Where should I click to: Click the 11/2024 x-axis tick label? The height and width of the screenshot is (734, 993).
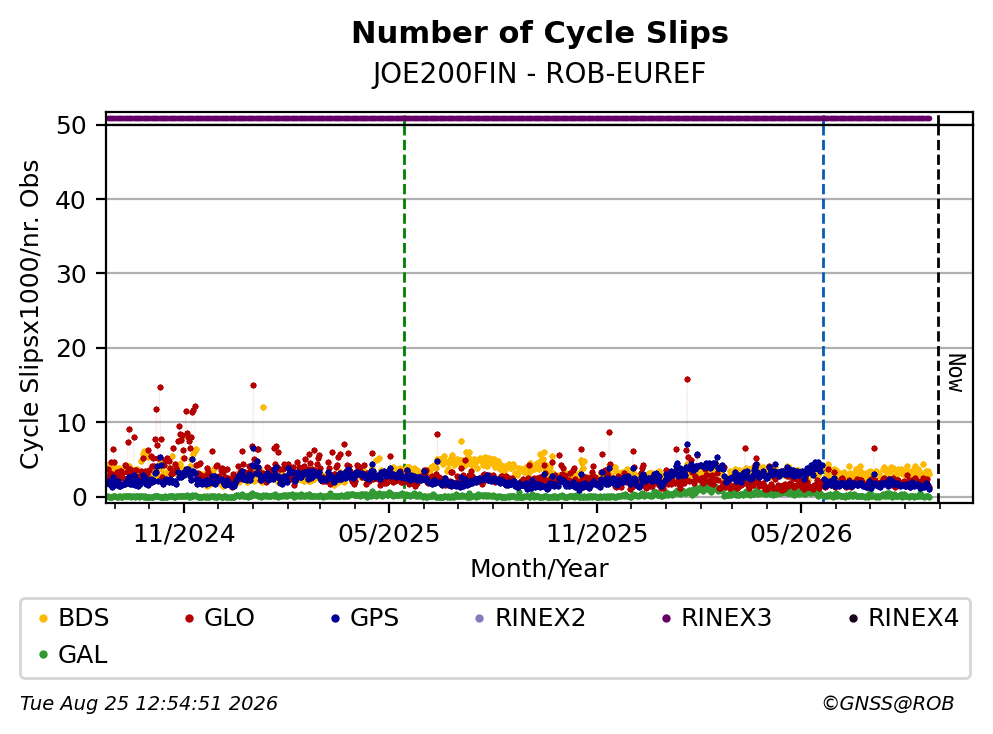(184, 534)
